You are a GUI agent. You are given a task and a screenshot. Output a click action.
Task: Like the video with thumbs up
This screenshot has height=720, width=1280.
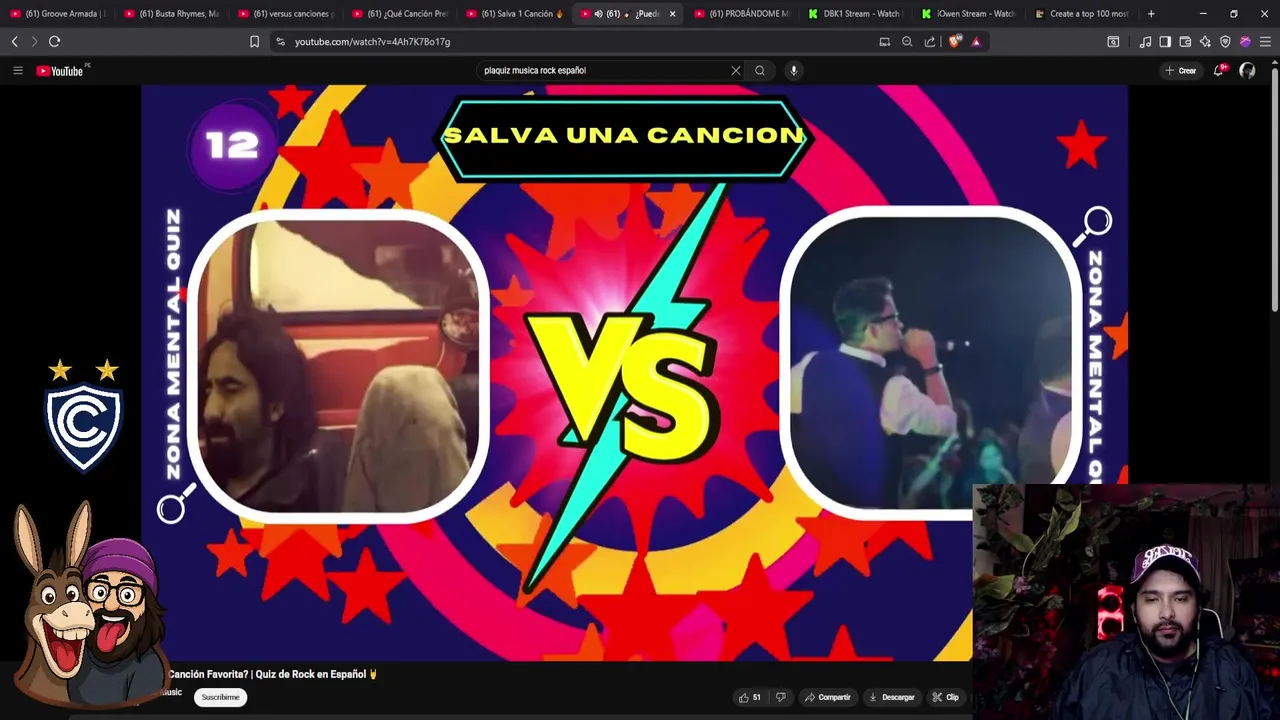750,697
